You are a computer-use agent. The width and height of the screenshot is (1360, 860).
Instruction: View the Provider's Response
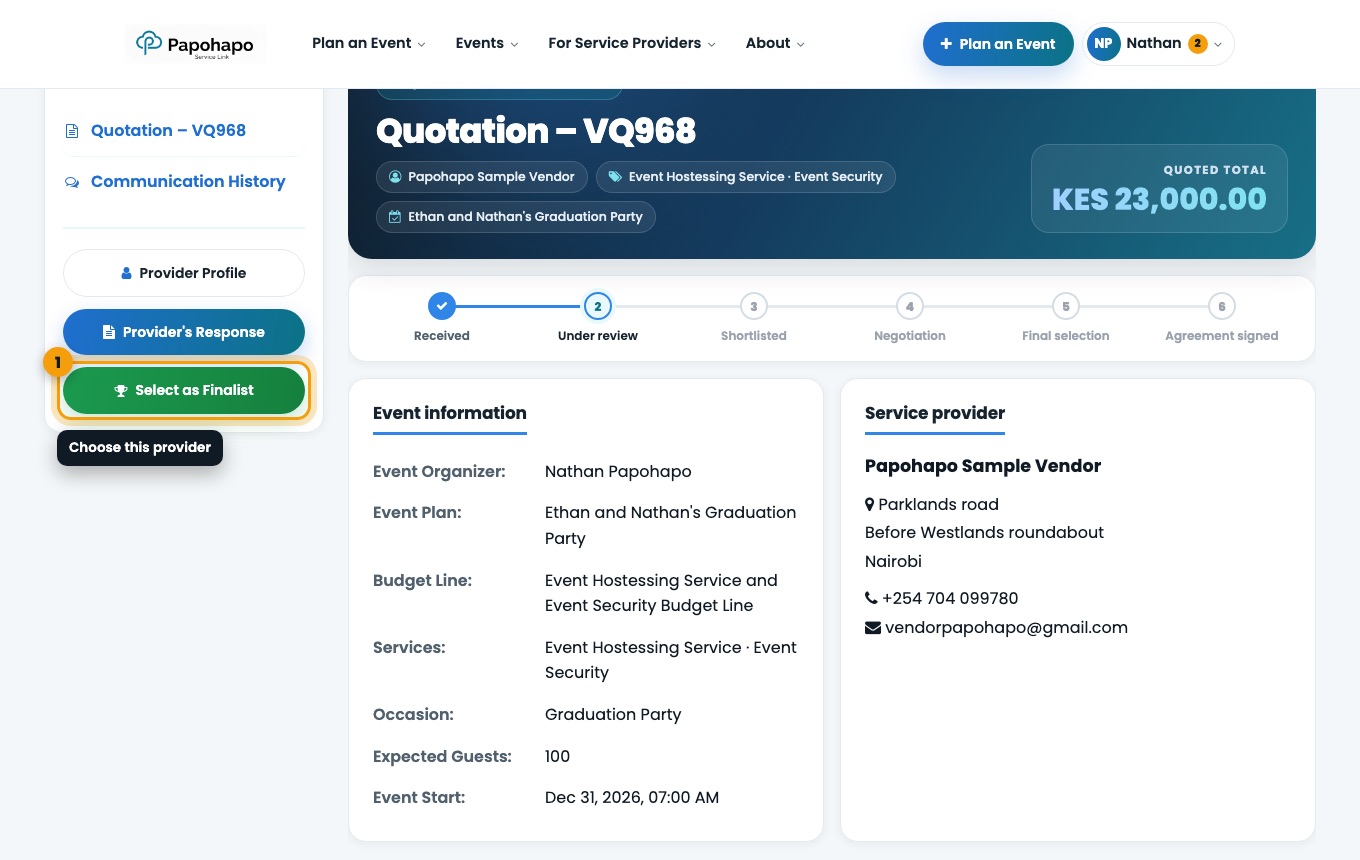[184, 332]
